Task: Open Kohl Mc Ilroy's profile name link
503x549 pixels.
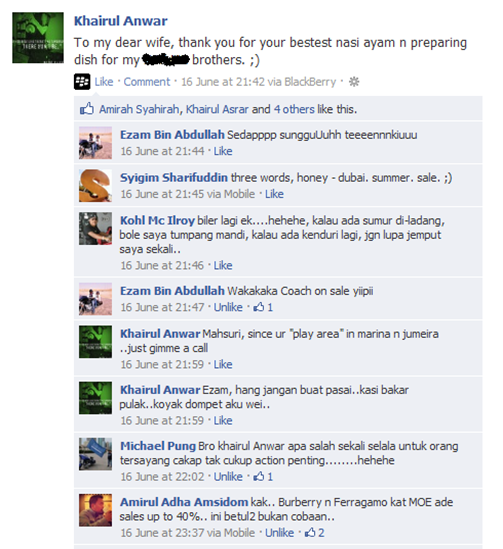Action: pos(157,221)
